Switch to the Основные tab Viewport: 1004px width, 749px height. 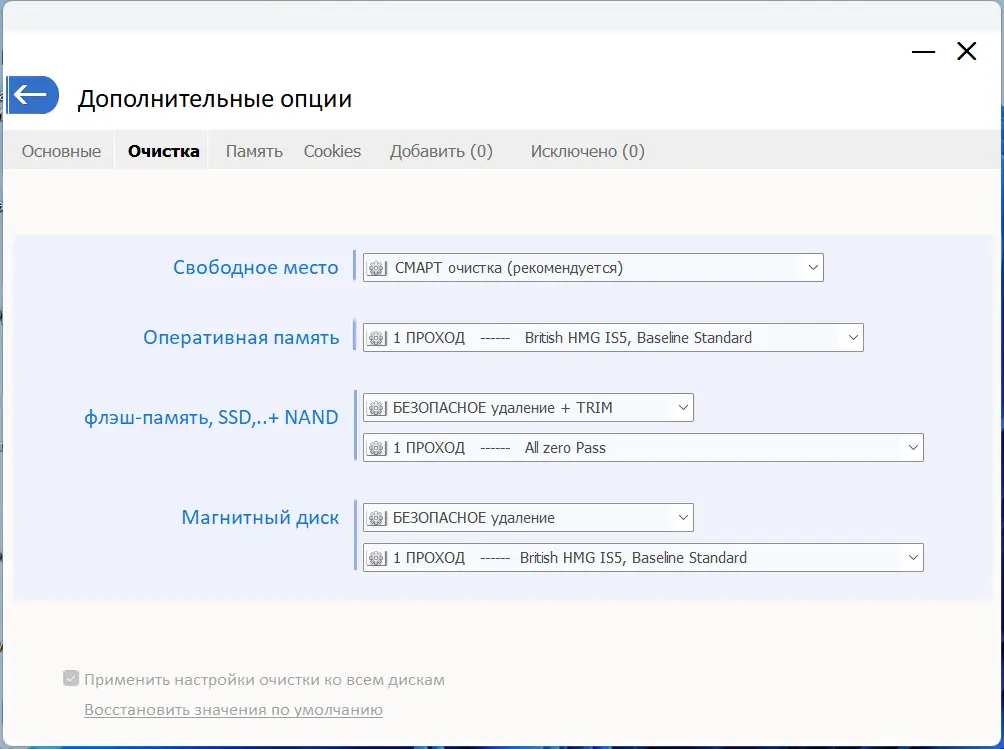point(61,151)
